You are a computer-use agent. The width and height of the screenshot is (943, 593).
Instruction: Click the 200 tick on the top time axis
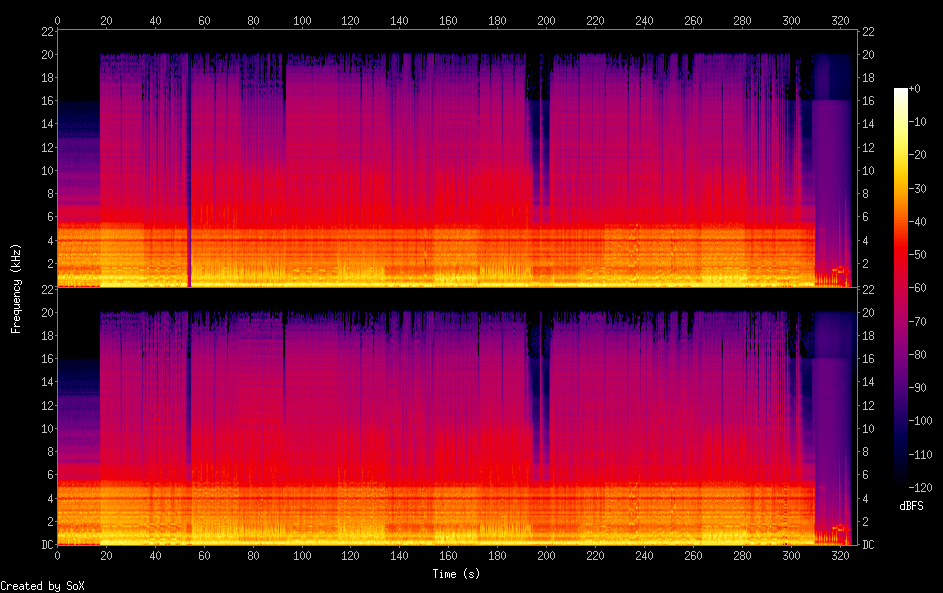[546, 20]
